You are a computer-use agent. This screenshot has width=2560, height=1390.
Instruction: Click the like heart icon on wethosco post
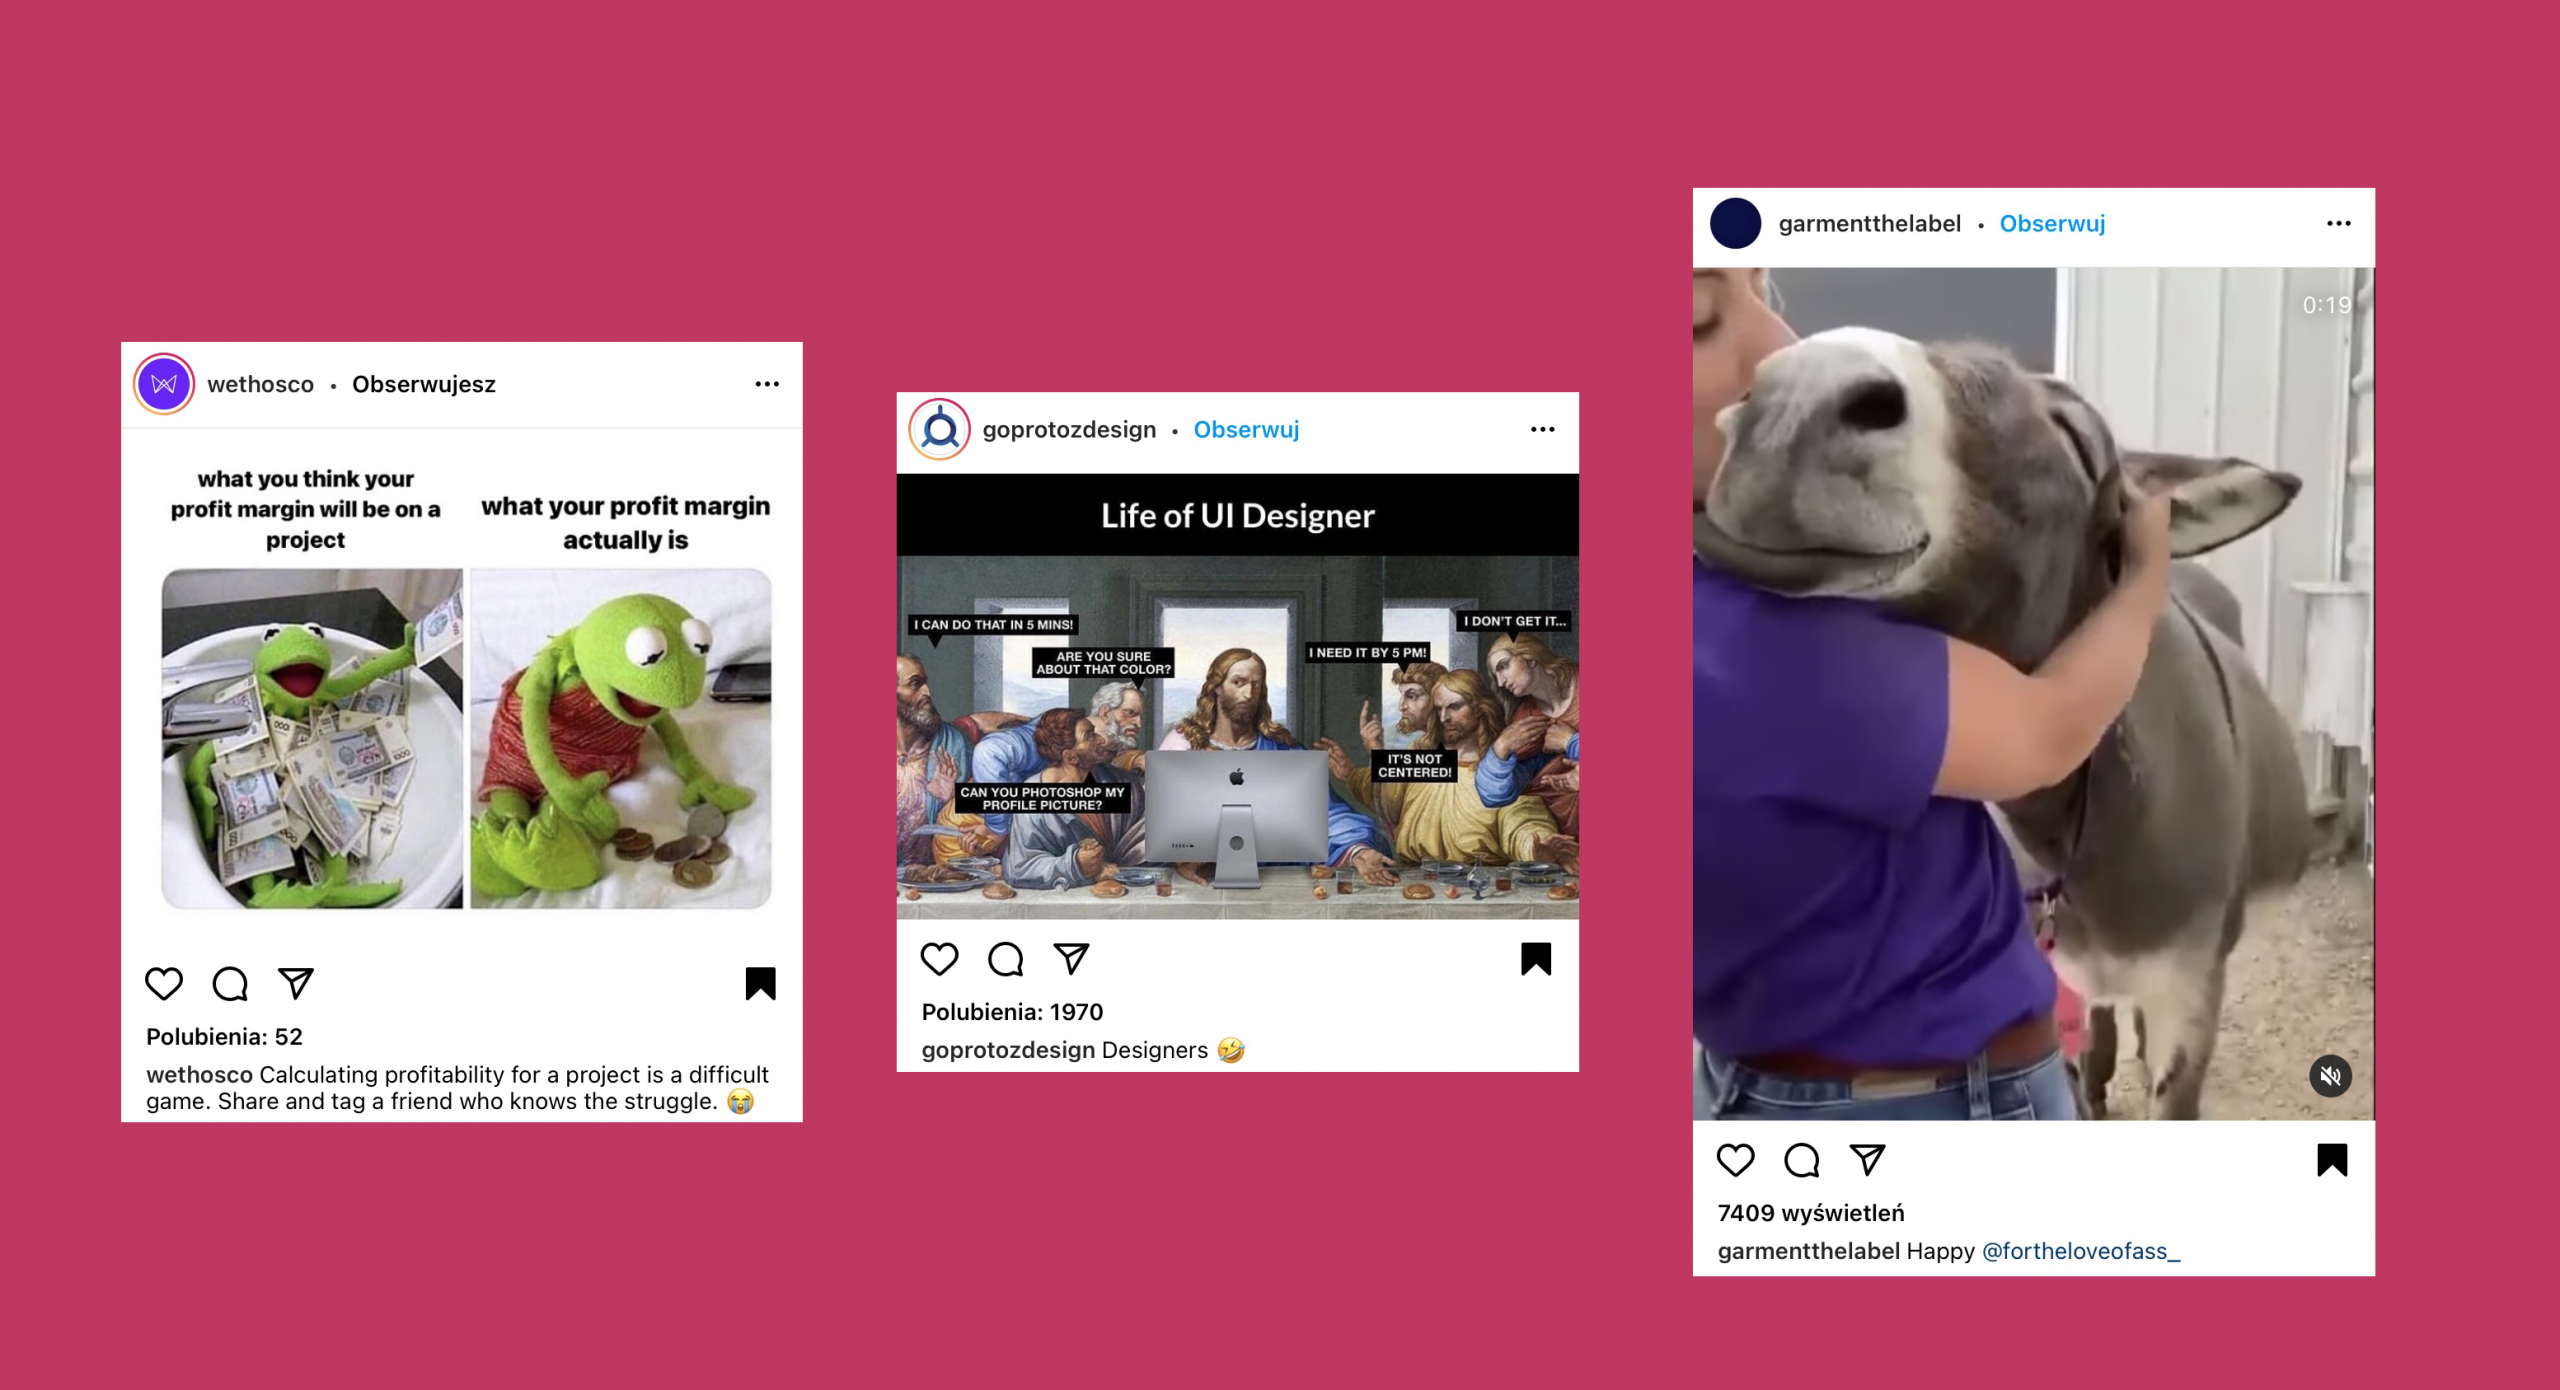164,983
